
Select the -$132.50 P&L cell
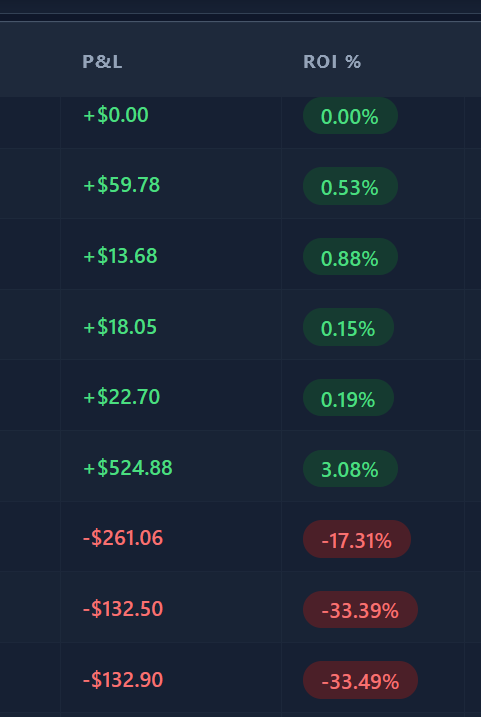(x=123, y=609)
